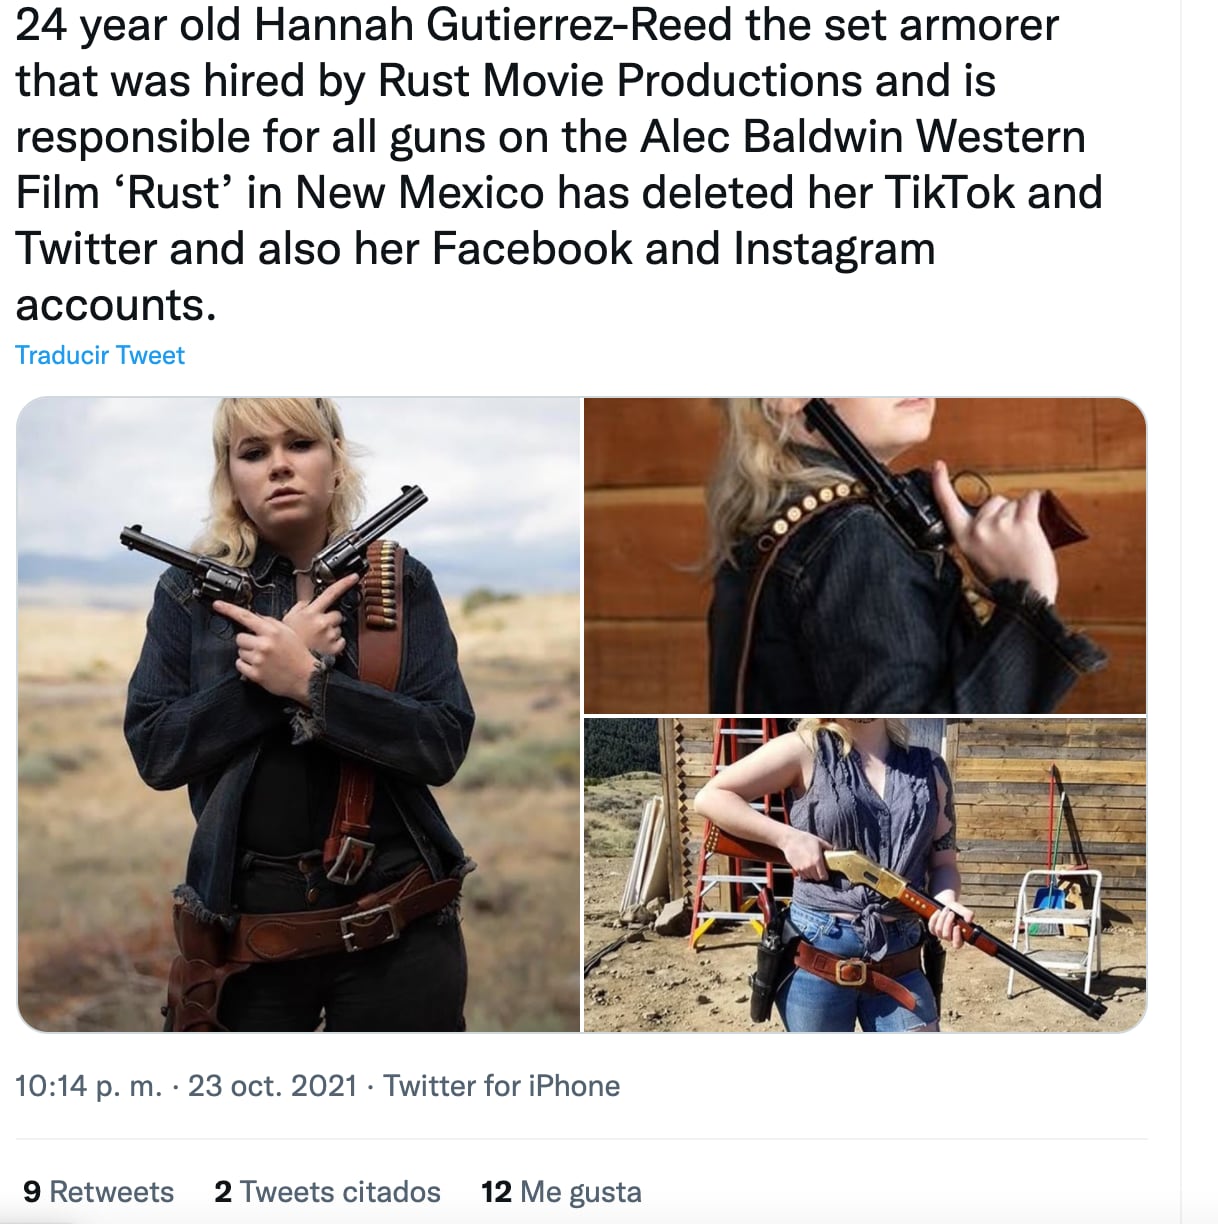See likes by clicking "12 Me gusta"
This screenshot has height=1224, width=1218.
(x=561, y=1192)
